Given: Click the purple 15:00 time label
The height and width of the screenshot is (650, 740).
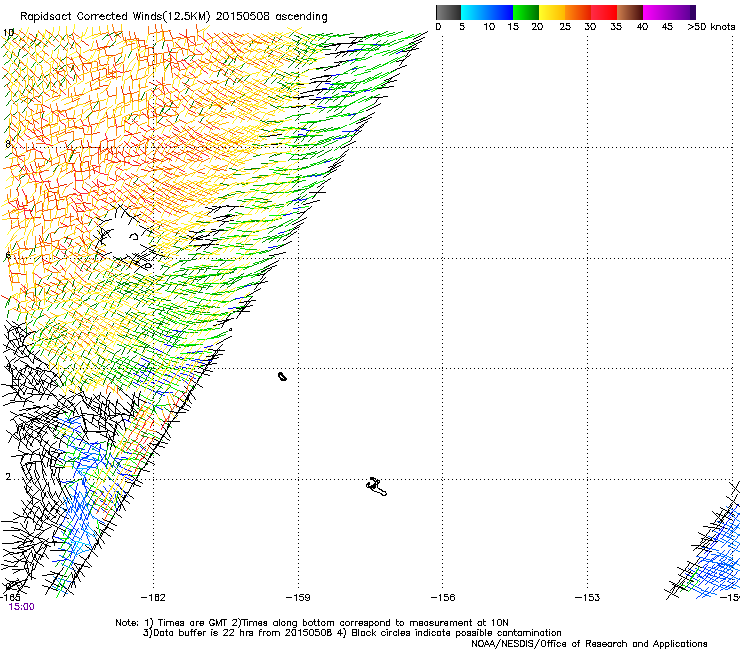Looking at the screenshot, I should 21,607.
